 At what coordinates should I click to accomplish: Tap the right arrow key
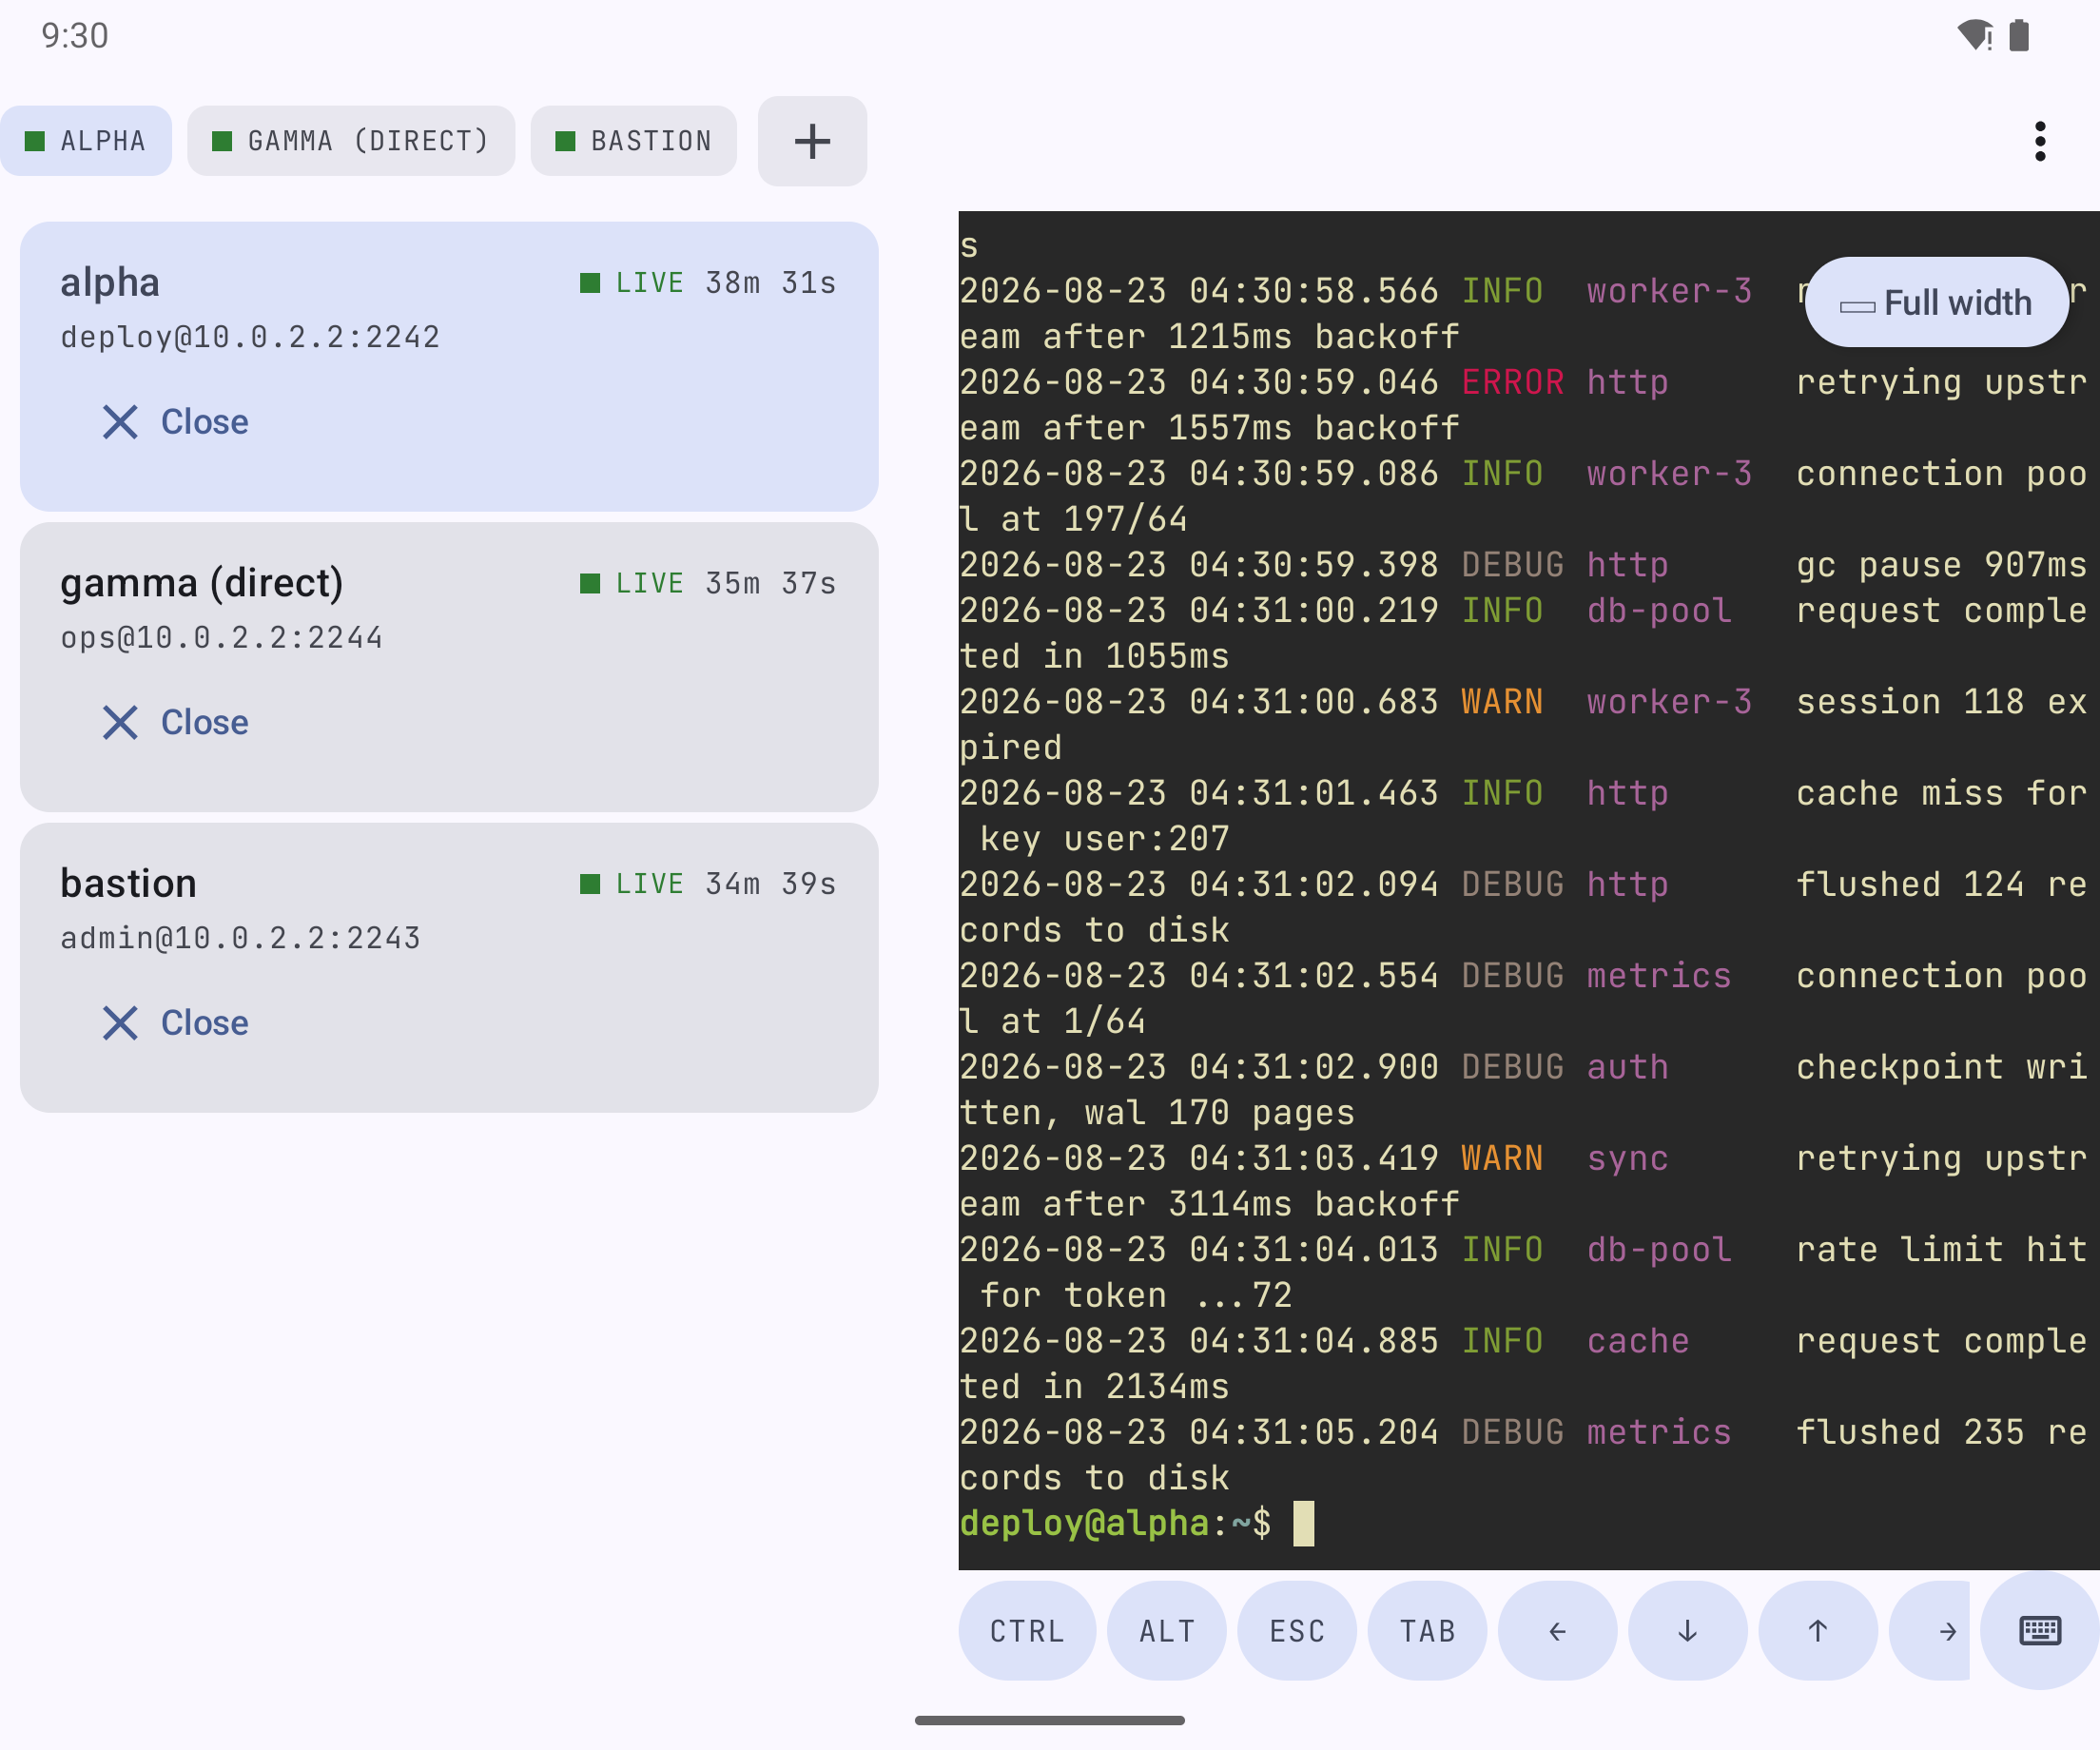(x=1930, y=1631)
